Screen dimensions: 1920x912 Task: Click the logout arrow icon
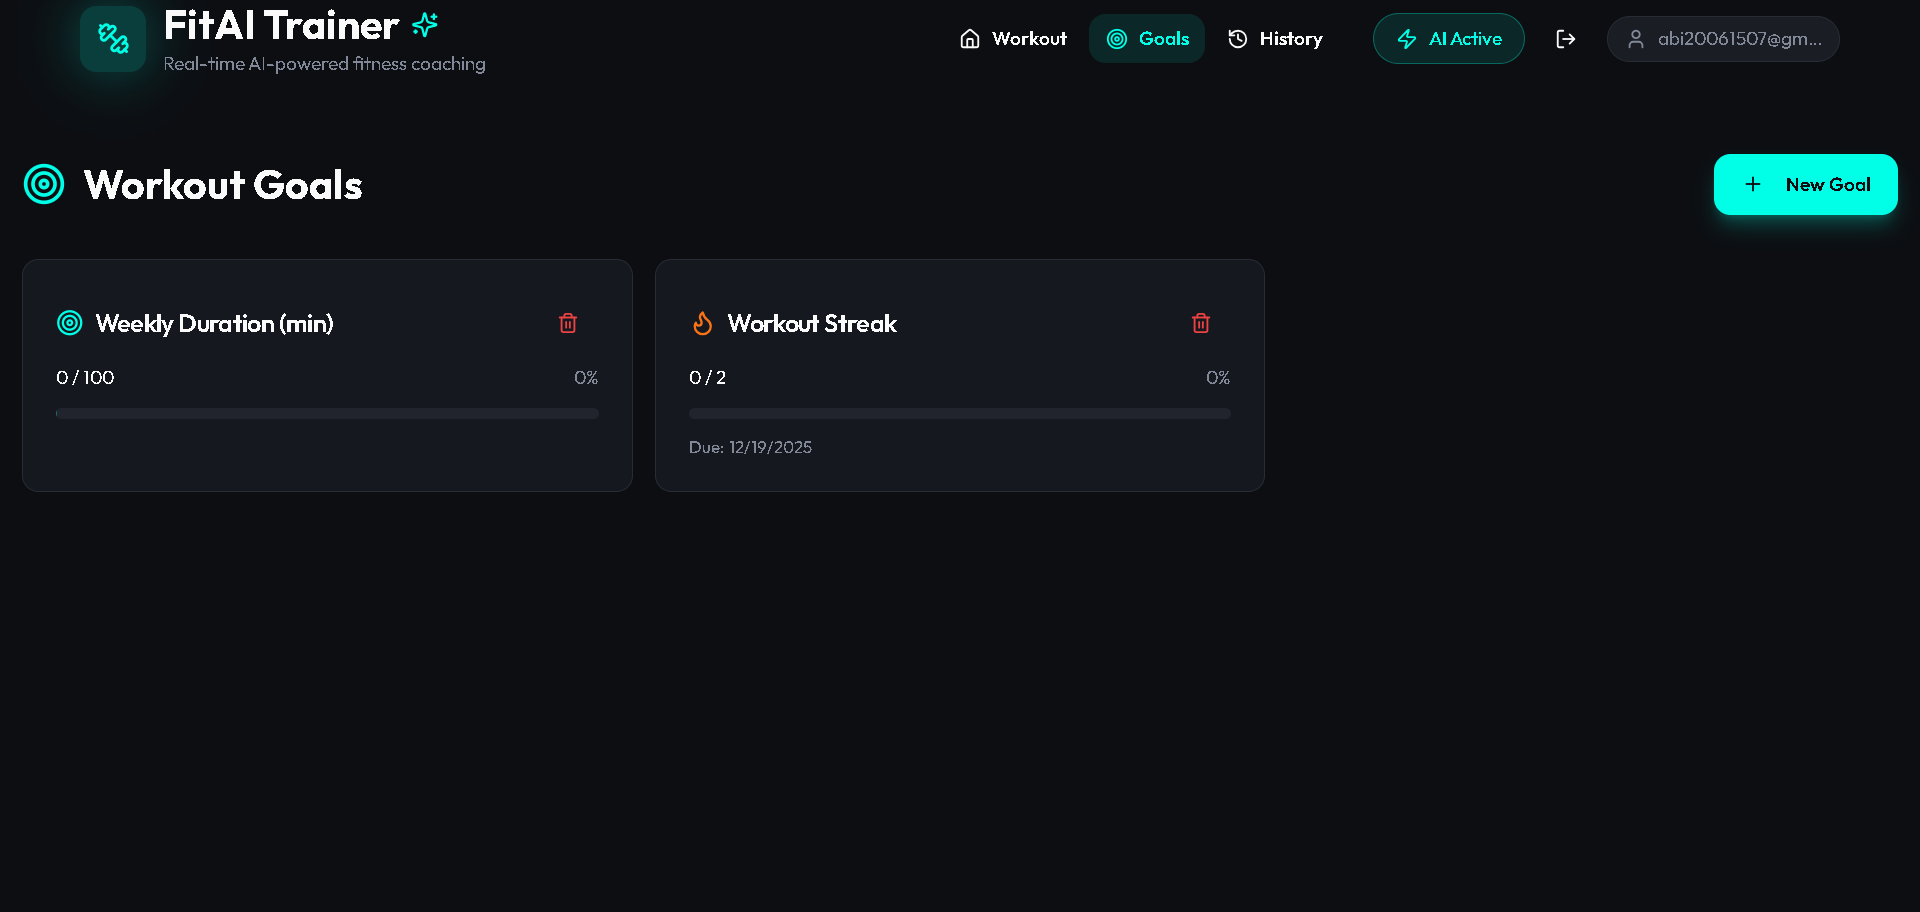pyautogui.click(x=1566, y=39)
